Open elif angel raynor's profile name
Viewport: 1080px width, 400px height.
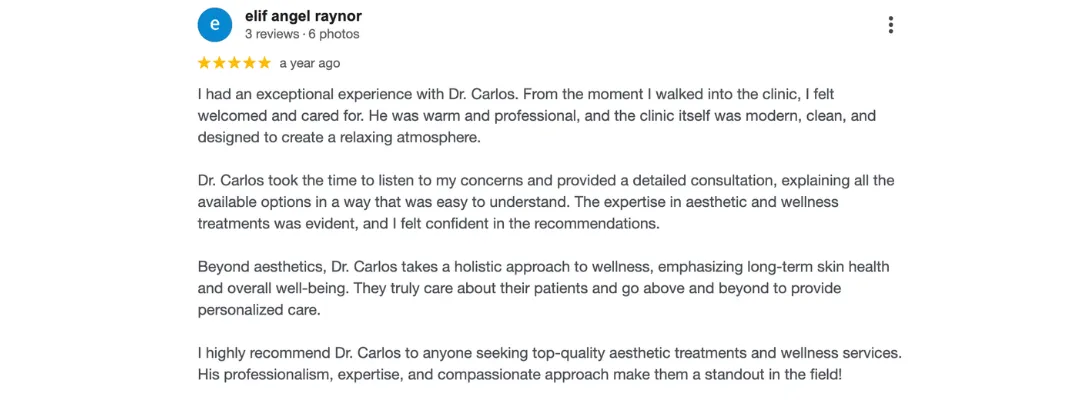(303, 16)
